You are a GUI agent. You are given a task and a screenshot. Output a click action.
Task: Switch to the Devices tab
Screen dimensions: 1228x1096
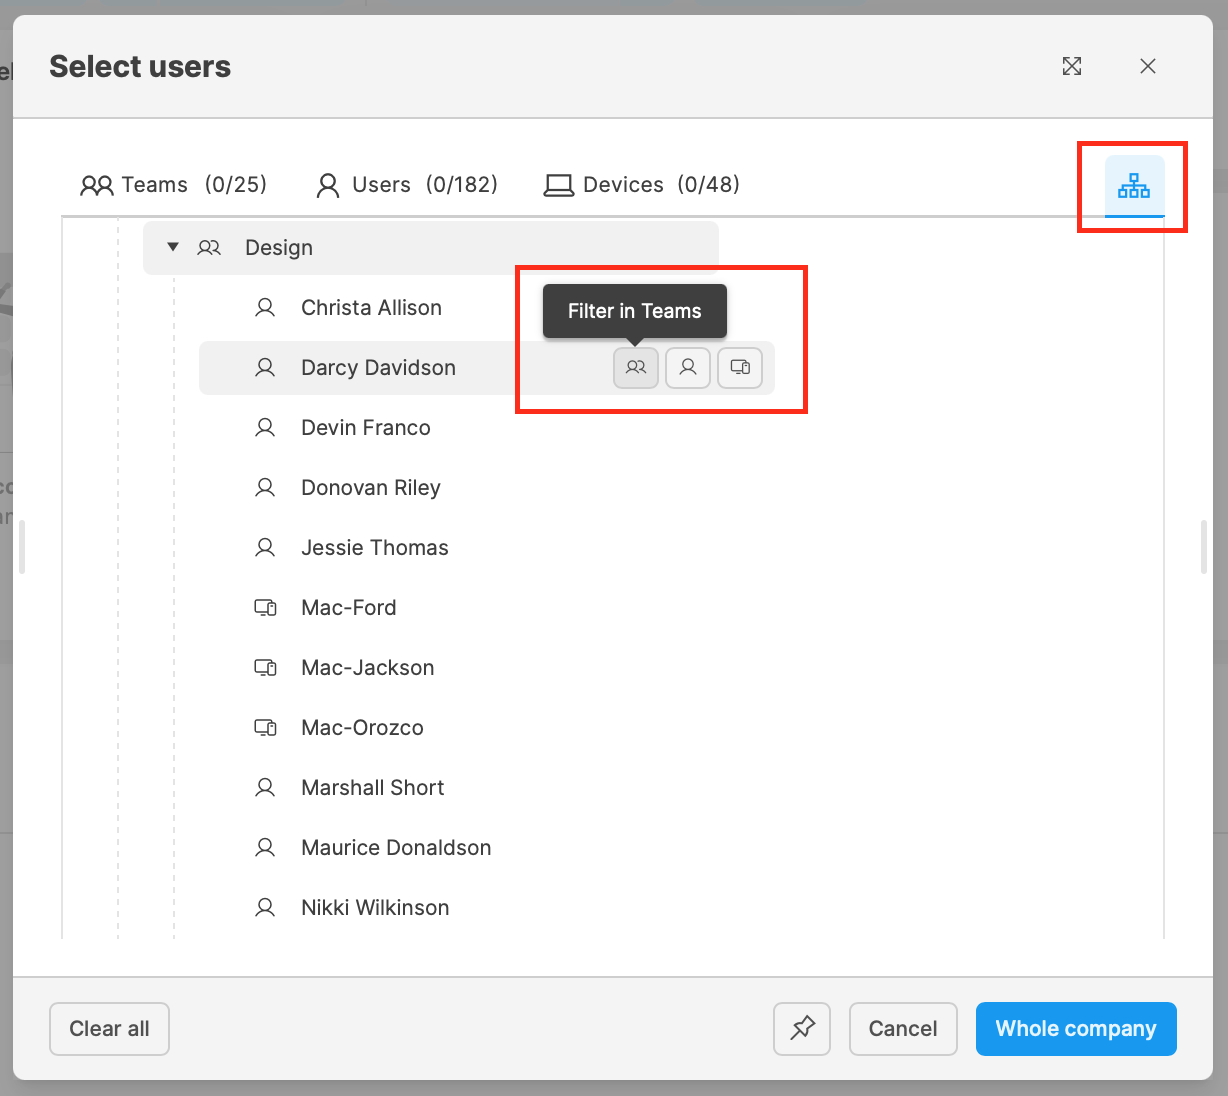pos(642,185)
